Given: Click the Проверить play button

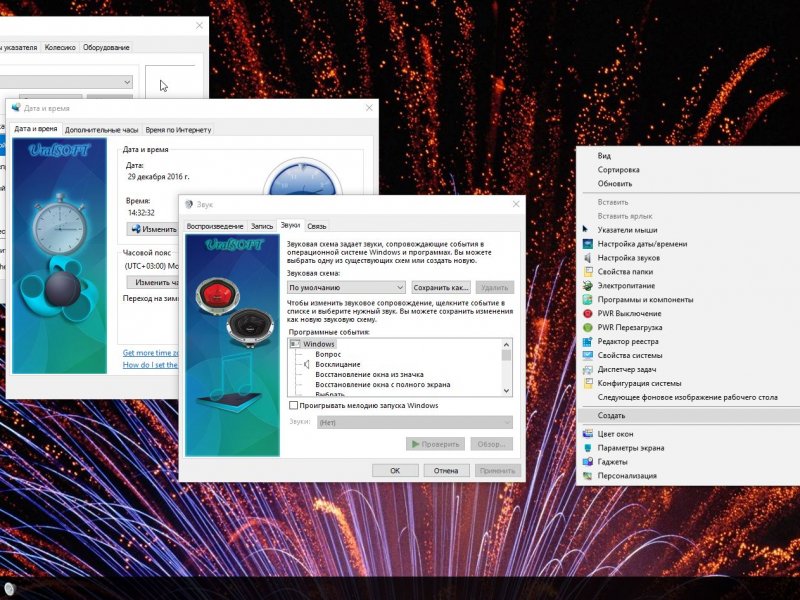Looking at the screenshot, I should (435, 444).
